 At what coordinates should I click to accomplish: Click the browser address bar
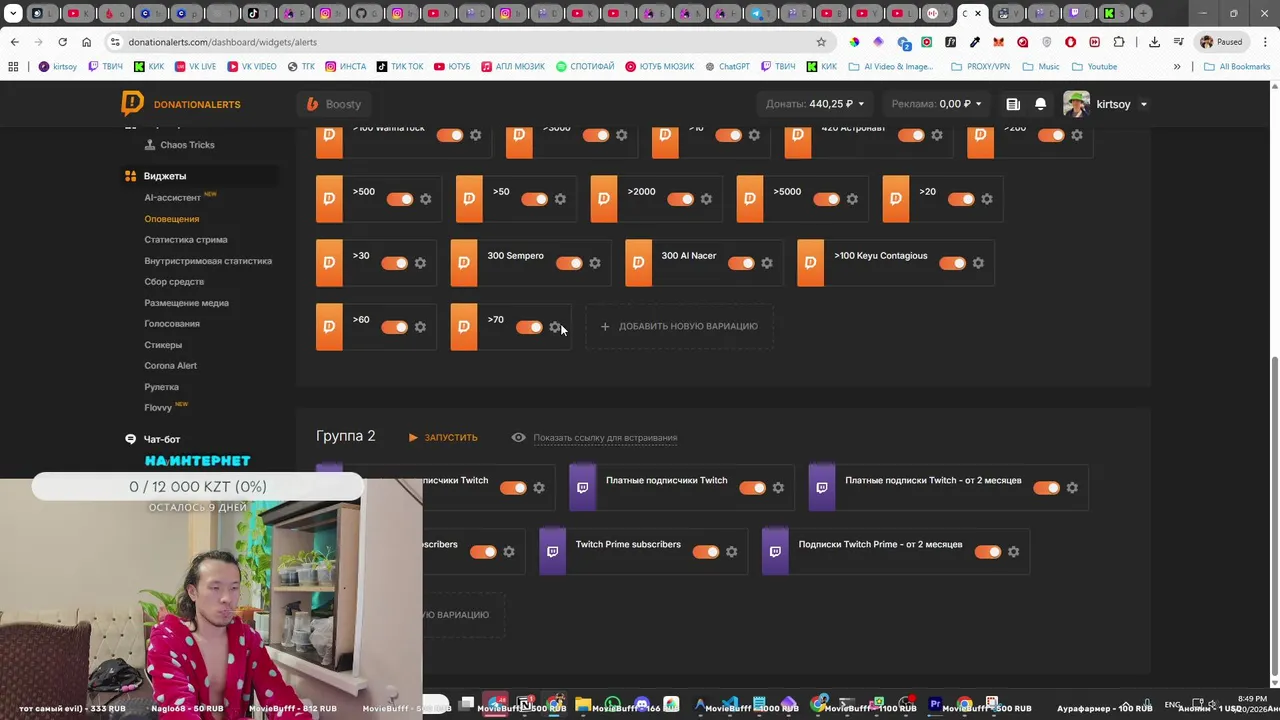coord(460,42)
